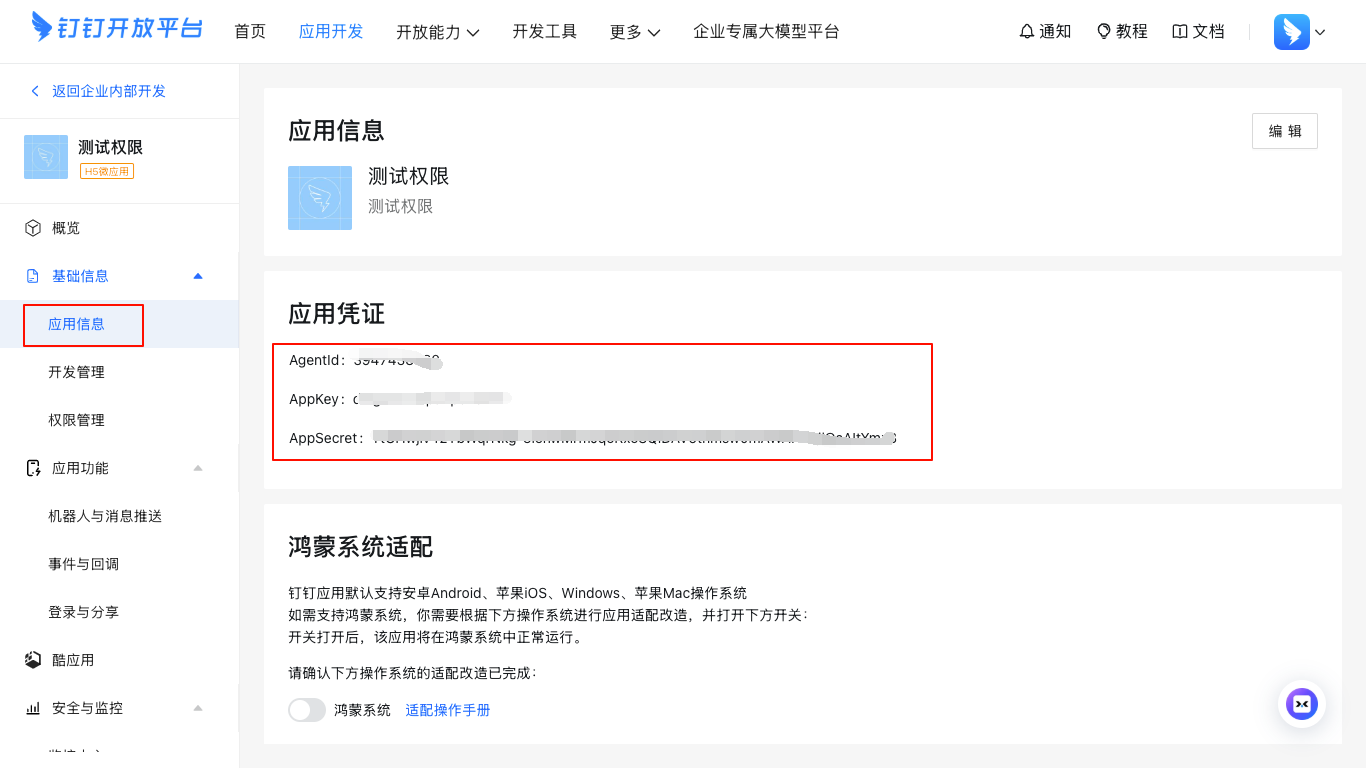Click the 应用功能 icon in sidebar

coord(33,468)
